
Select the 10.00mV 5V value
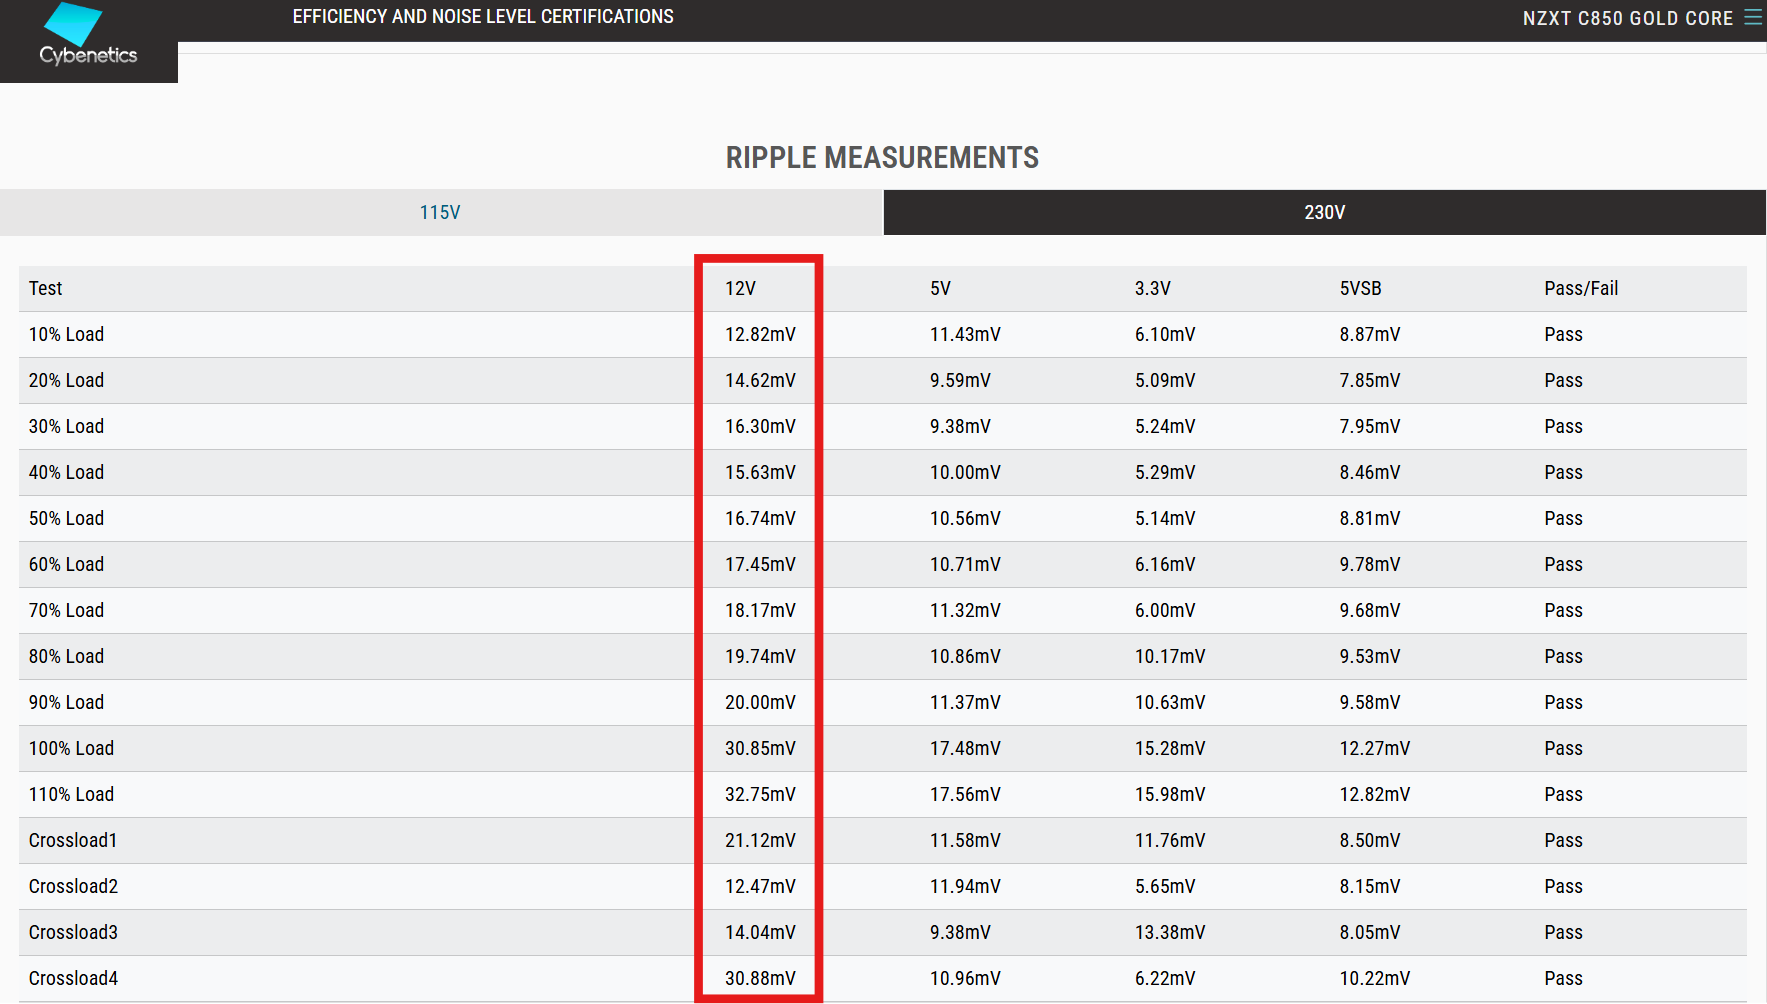965,472
